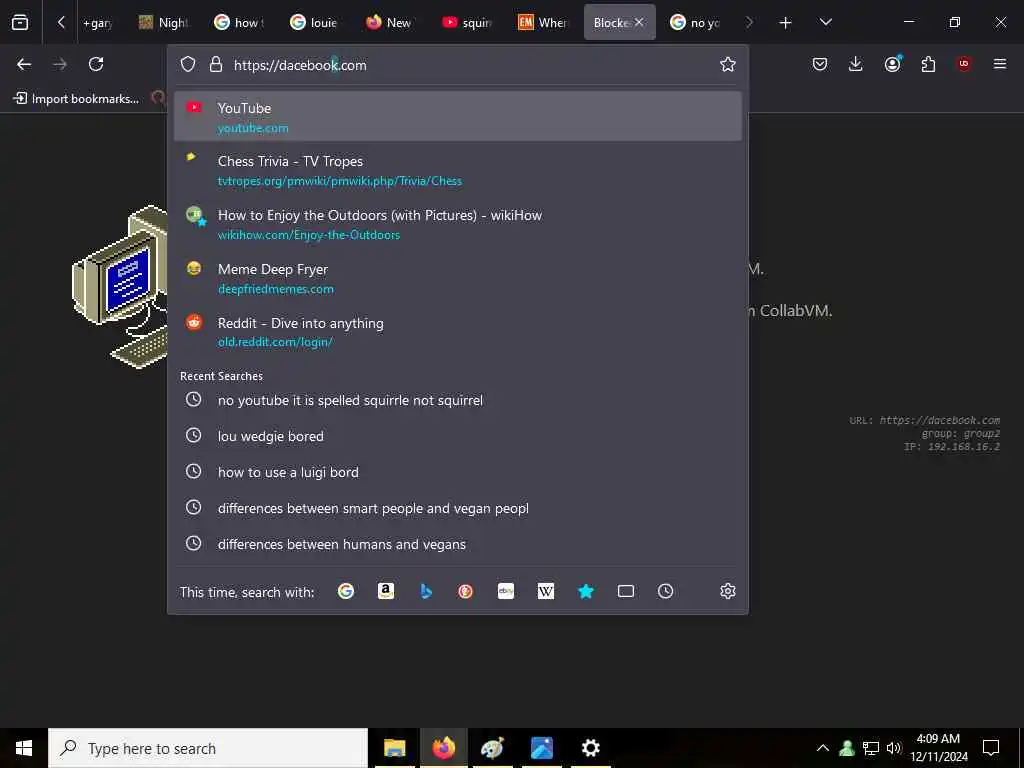The width and height of the screenshot is (1024, 768).
Task: Bookmark this page with star icon
Action: tap(728, 64)
